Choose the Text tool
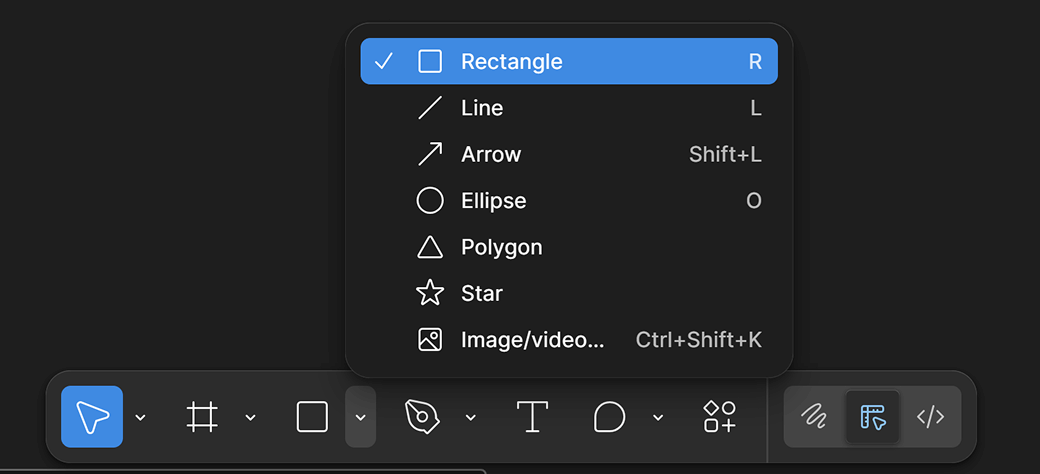 [532, 416]
